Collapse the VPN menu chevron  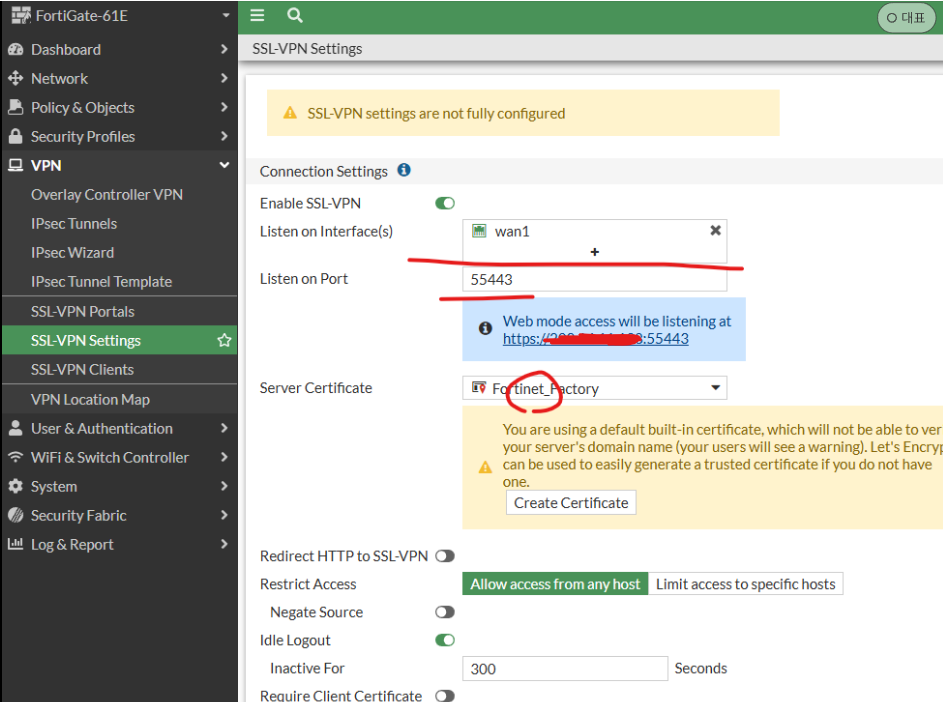coord(224,165)
